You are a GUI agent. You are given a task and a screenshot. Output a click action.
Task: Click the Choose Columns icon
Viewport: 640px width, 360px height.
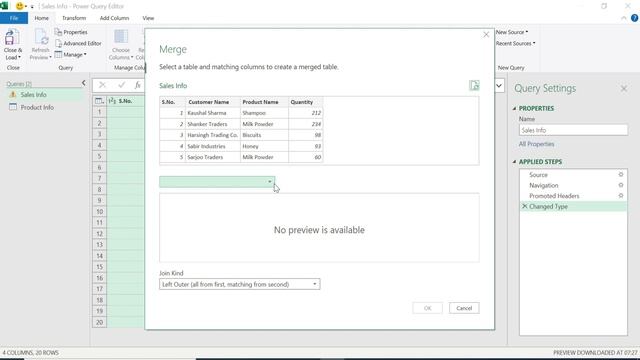coord(121,37)
